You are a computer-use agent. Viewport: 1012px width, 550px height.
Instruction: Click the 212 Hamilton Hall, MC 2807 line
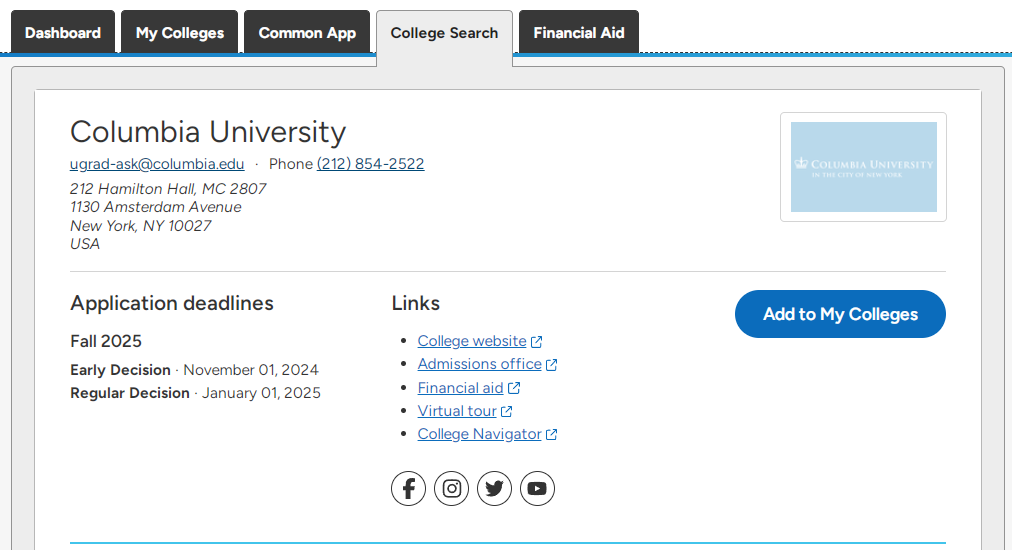coord(168,189)
